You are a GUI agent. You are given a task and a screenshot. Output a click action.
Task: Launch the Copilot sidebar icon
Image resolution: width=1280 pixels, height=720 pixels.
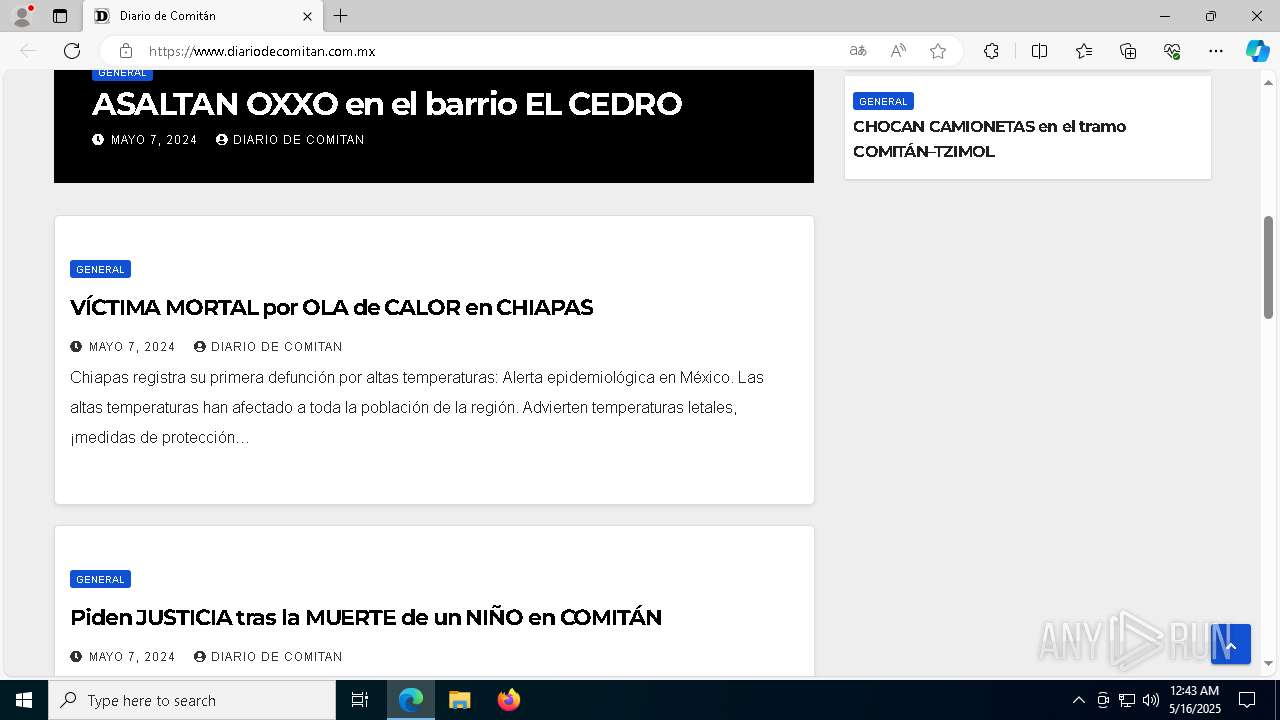[1257, 51]
